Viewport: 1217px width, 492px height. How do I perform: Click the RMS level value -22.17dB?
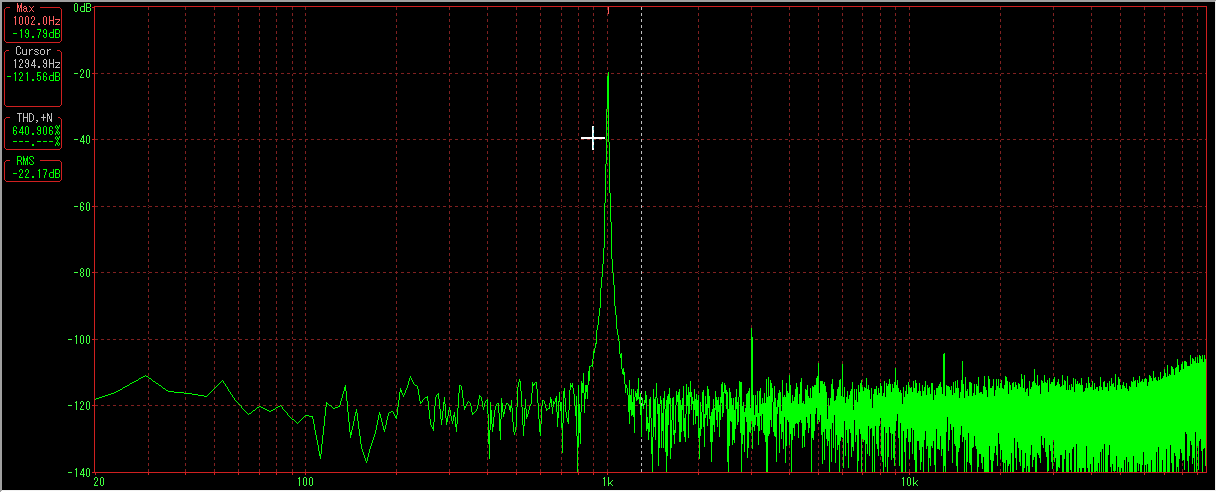(x=36, y=174)
